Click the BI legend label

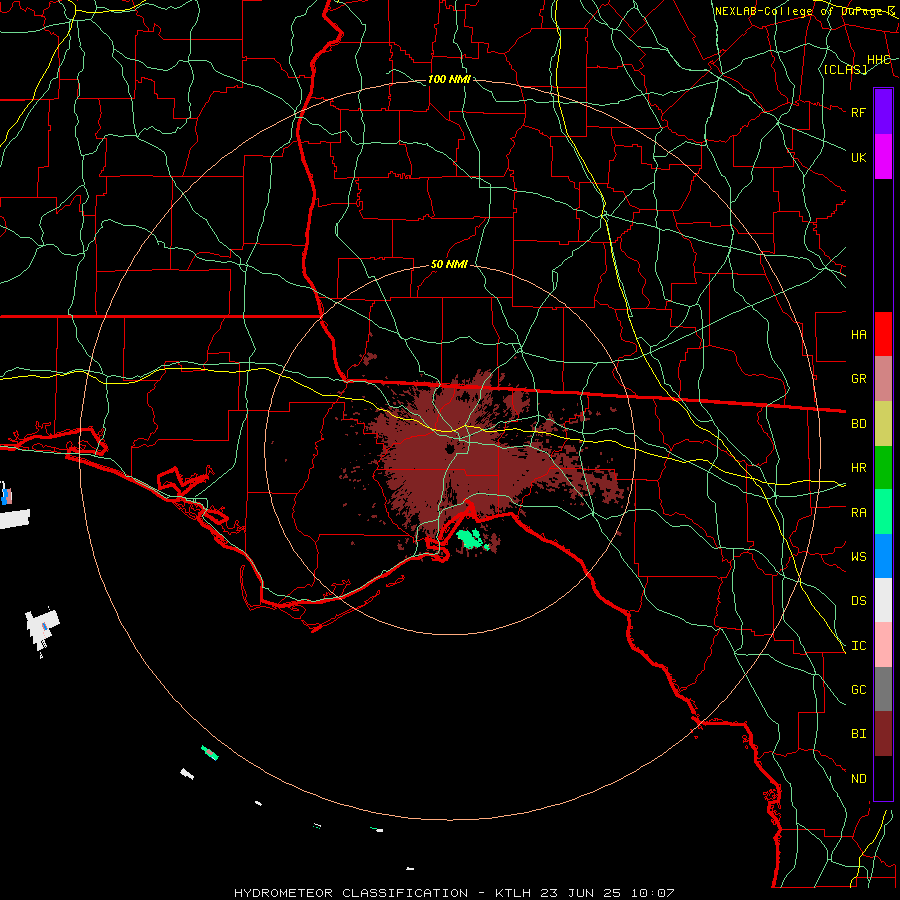[x=858, y=734]
